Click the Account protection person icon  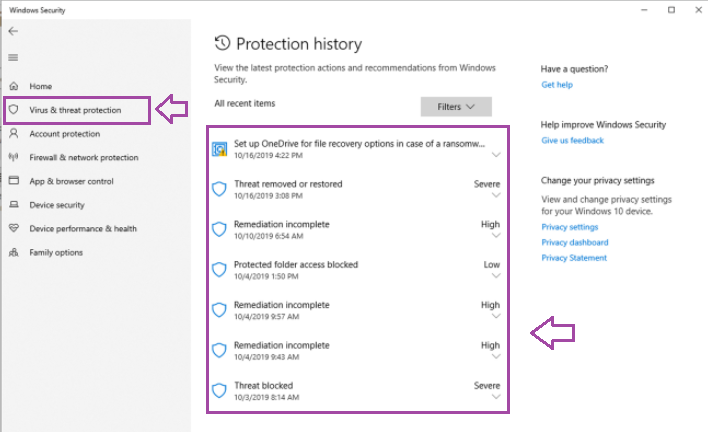pyautogui.click(x=14, y=134)
